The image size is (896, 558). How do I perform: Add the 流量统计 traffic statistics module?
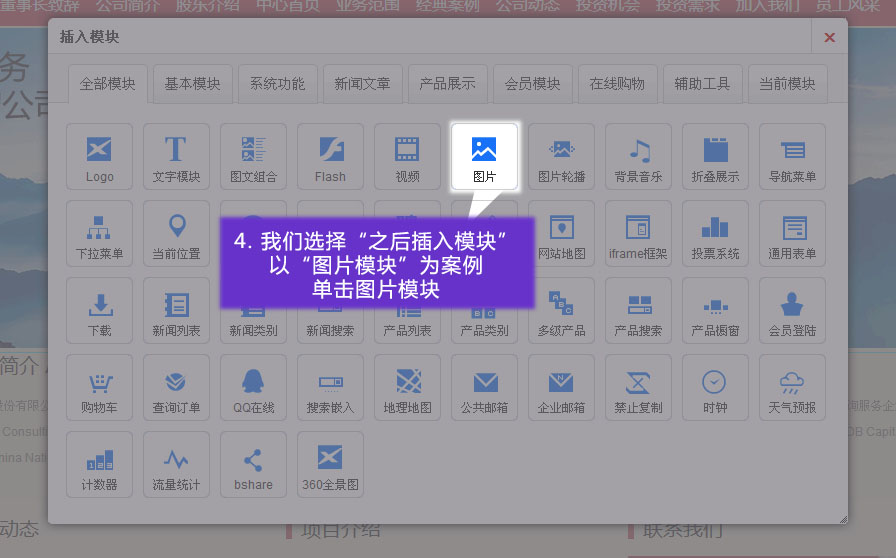pyautogui.click(x=176, y=464)
